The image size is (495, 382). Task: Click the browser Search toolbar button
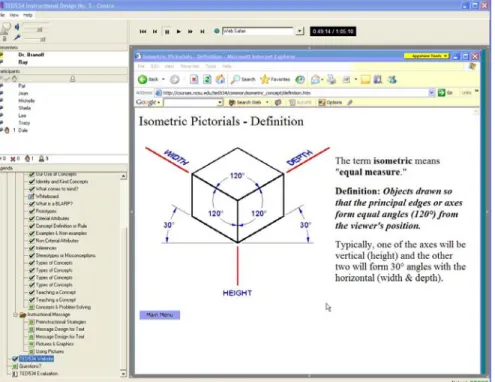coord(243,79)
